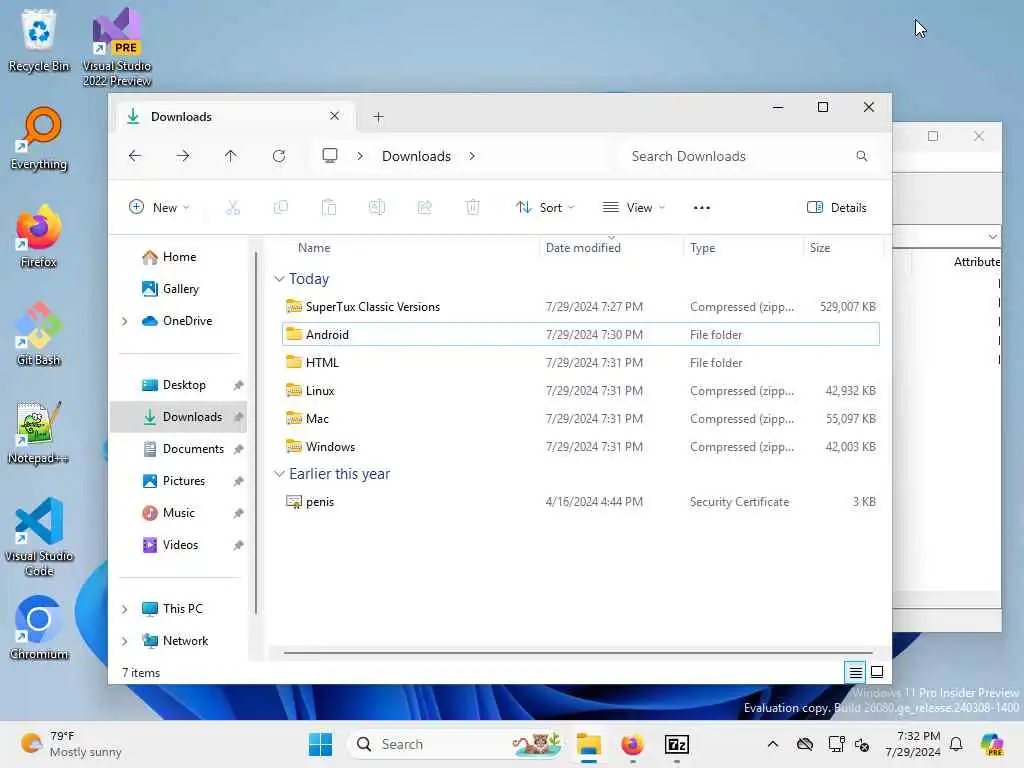Select the Git Bash desktop shortcut
The height and width of the screenshot is (768, 1024).
(39, 334)
